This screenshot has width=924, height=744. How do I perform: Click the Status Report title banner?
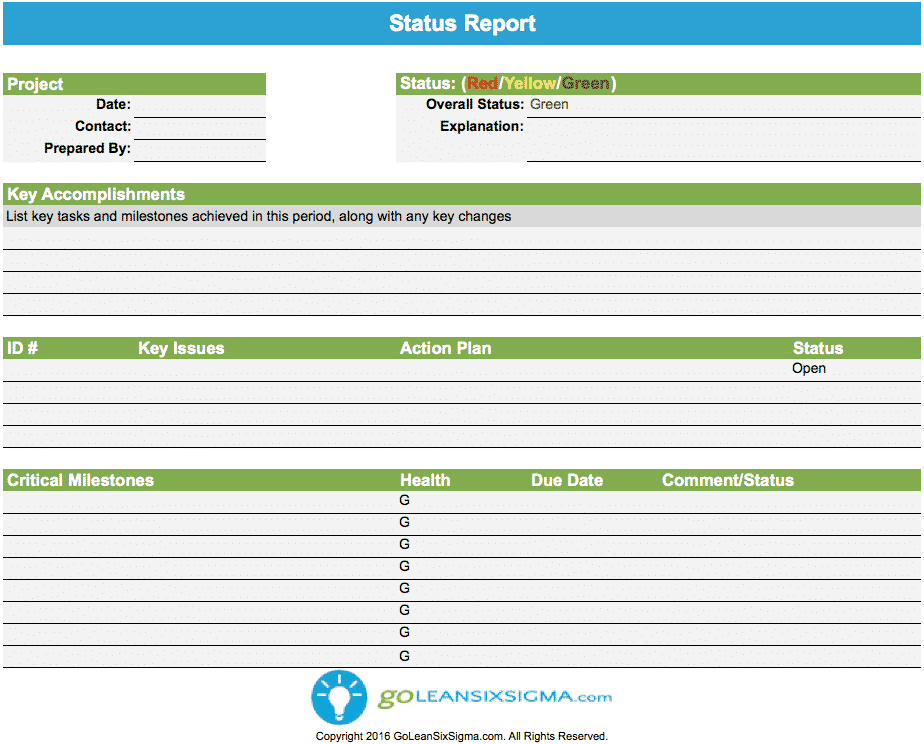point(462,23)
